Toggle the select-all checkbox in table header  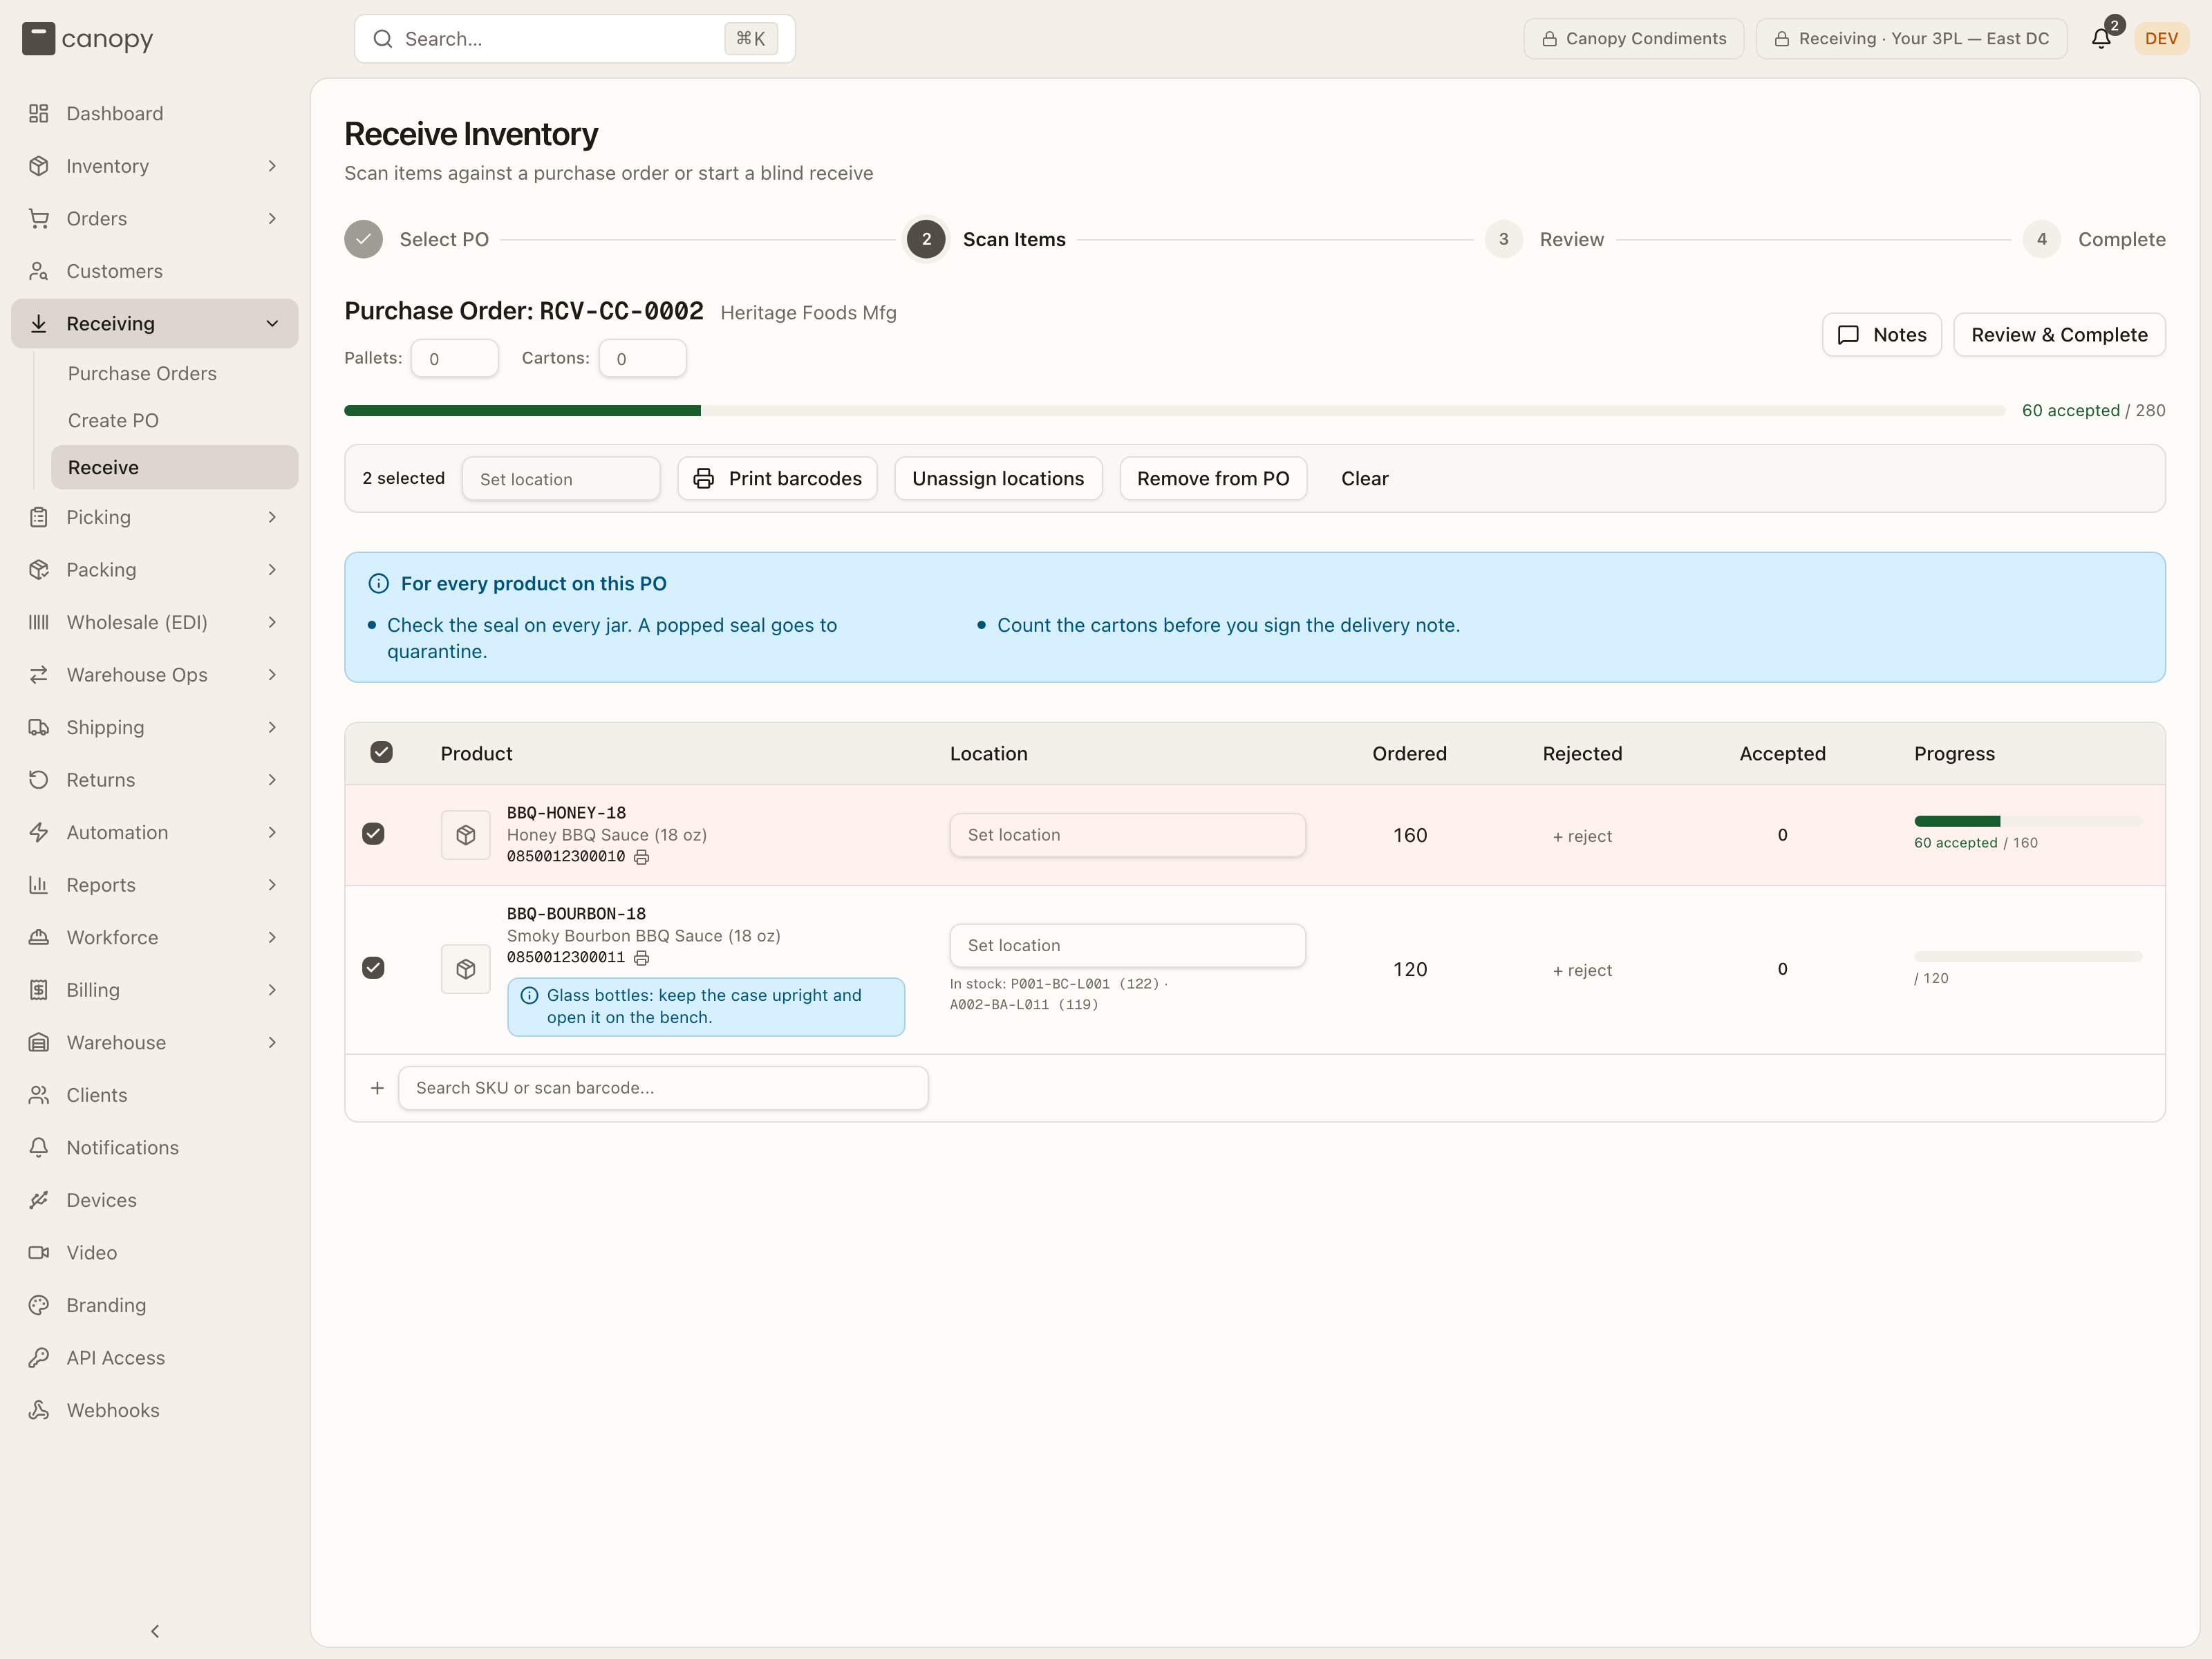click(381, 752)
